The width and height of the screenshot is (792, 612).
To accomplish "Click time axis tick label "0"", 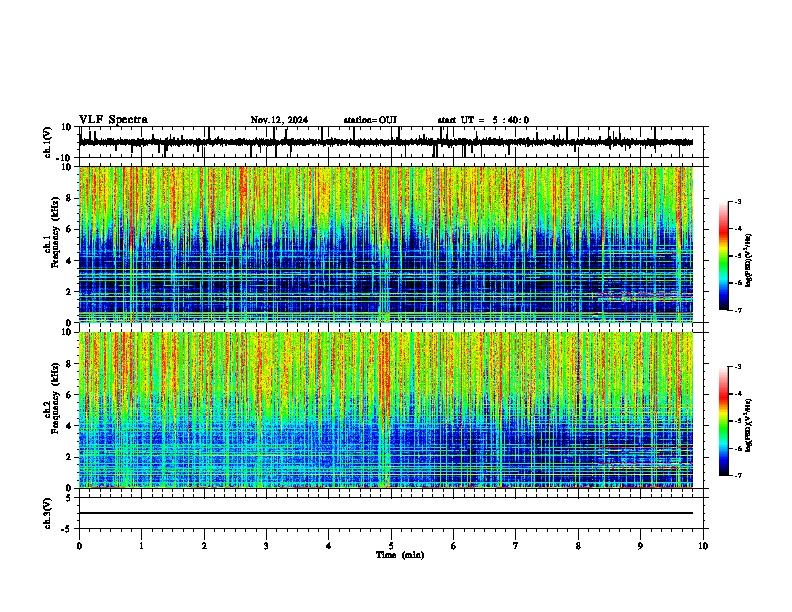I will point(79,546).
